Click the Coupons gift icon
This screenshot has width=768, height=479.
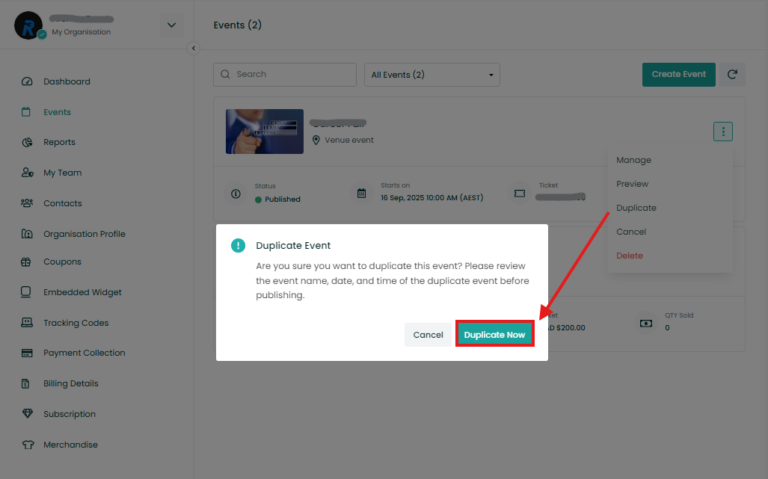(26, 262)
